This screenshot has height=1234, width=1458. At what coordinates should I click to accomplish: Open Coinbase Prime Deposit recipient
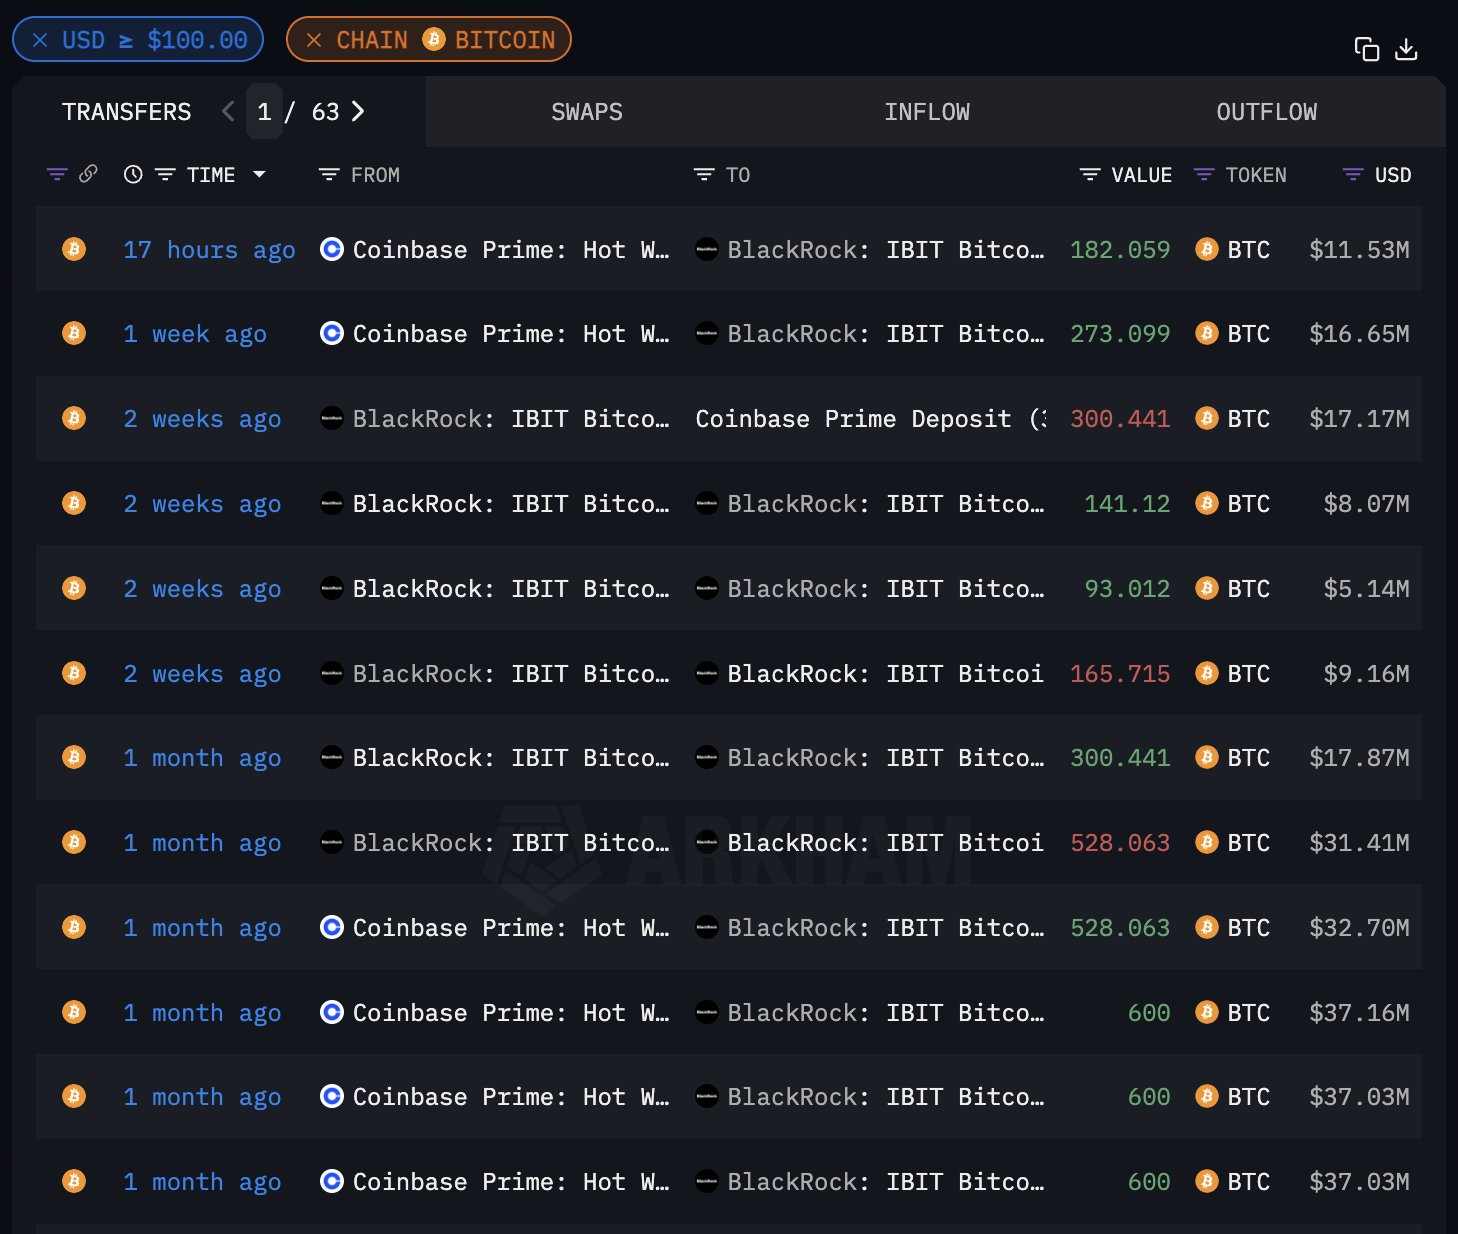[871, 419]
